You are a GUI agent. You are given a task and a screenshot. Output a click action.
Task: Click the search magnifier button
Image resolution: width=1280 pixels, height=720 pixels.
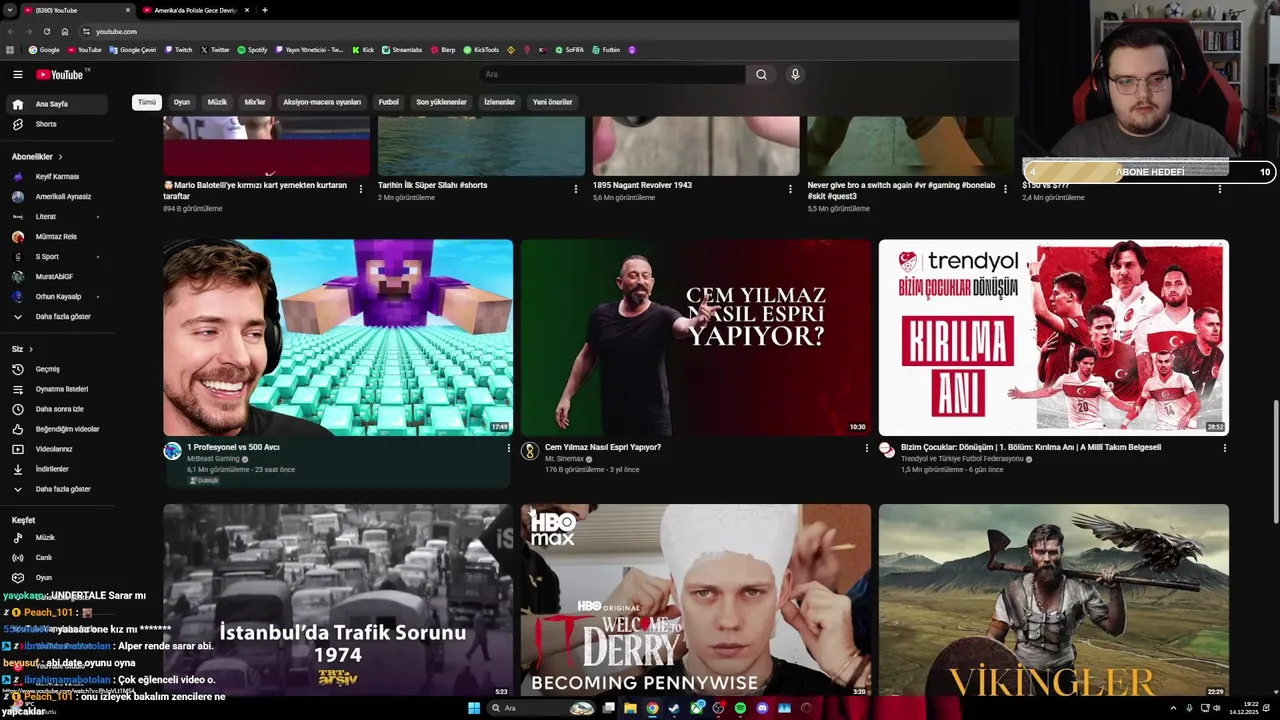click(x=761, y=74)
